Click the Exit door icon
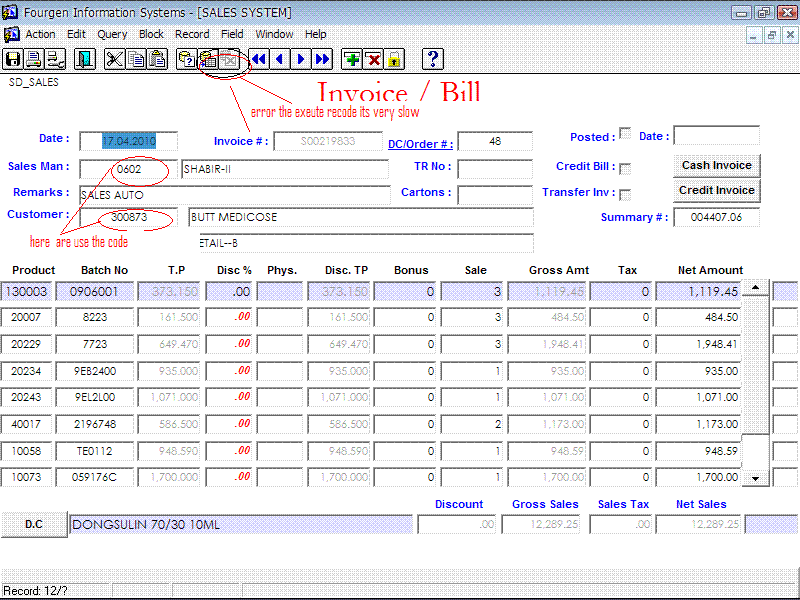 85,59
